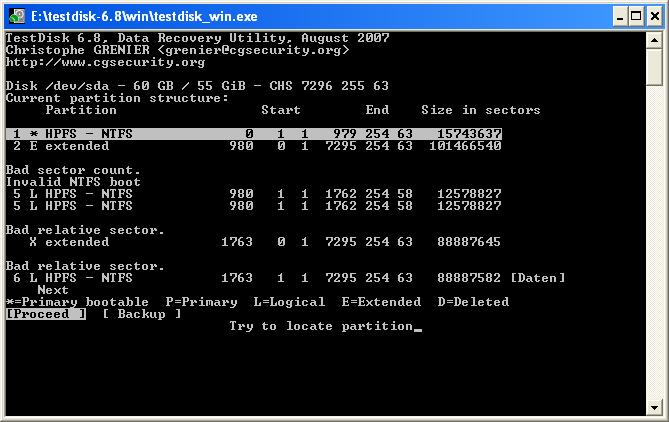Close the testdisk_win.exe window

tap(654, 16)
